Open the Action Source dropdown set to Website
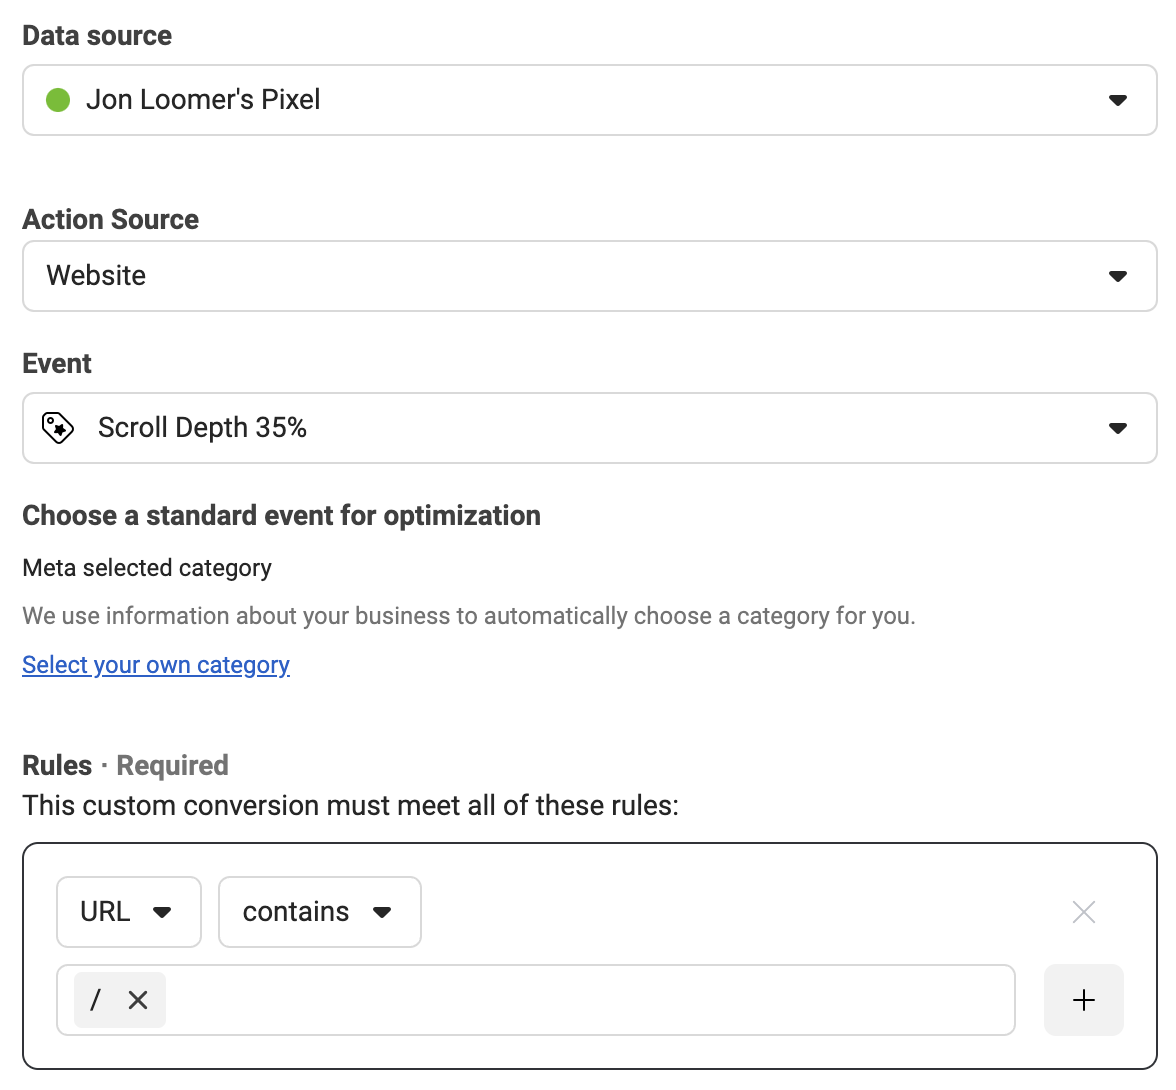 (x=590, y=276)
